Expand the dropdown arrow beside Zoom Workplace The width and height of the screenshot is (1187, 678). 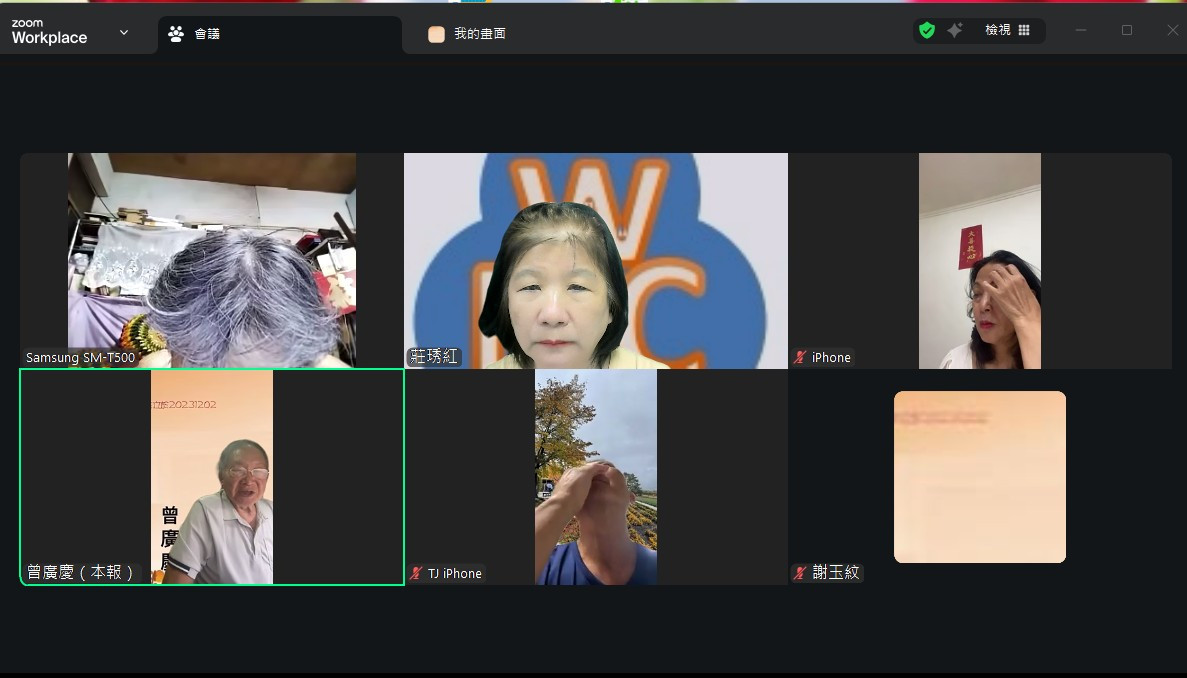click(124, 32)
